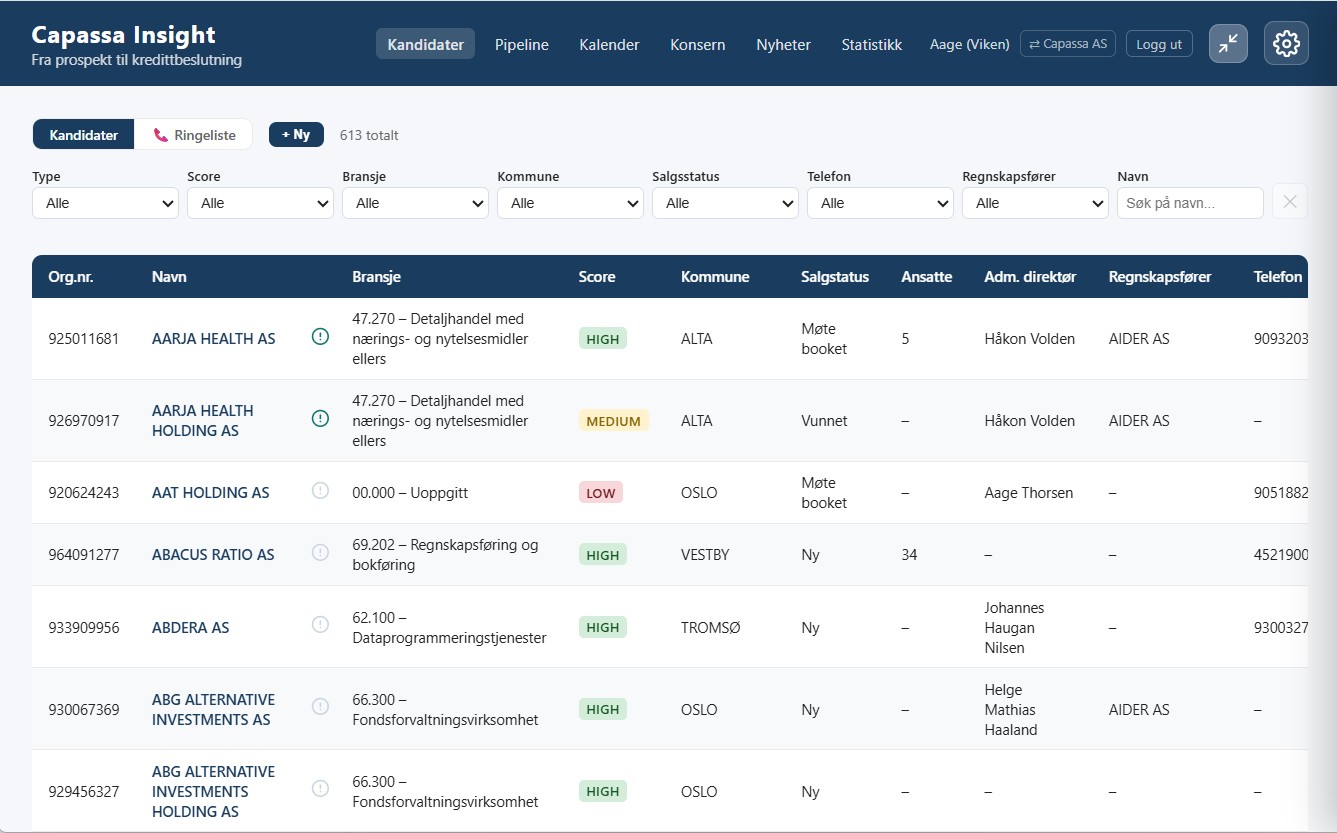Open the Nyheter tab
Image resolution: width=1337 pixels, height=833 pixels.
(x=783, y=44)
